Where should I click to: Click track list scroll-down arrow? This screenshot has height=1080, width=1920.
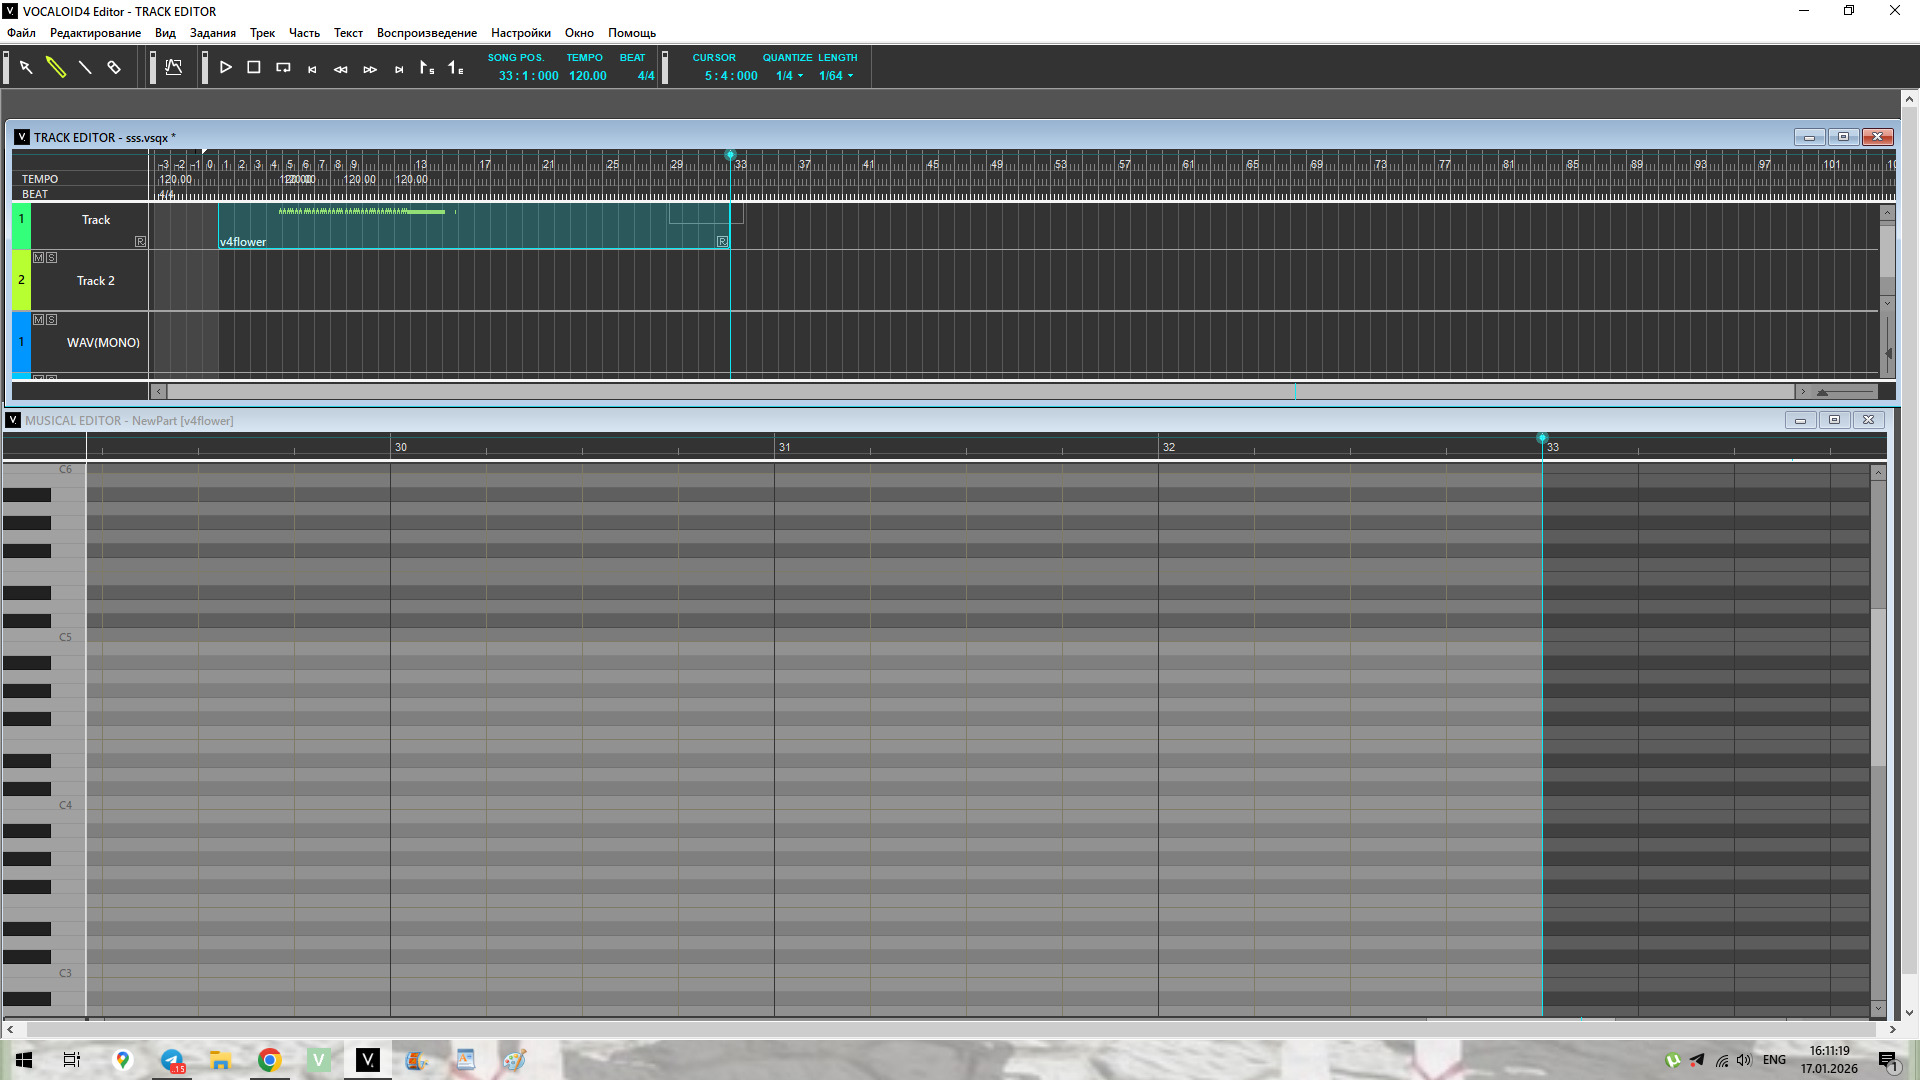pyautogui.click(x=1887, y=303)
